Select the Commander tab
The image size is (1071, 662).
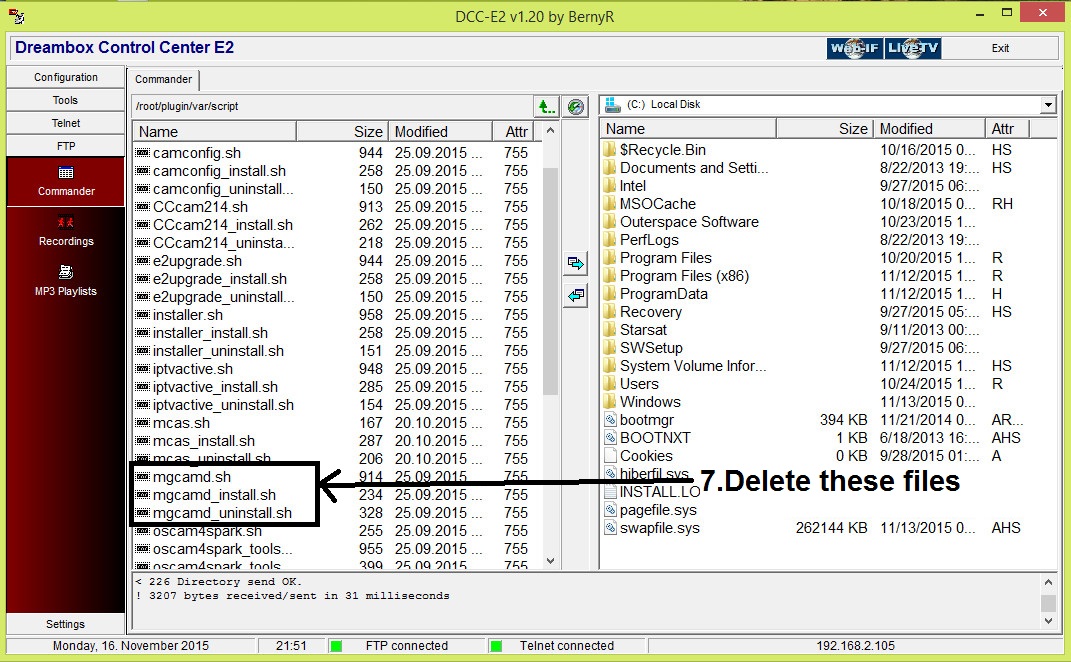coord(163,79)
